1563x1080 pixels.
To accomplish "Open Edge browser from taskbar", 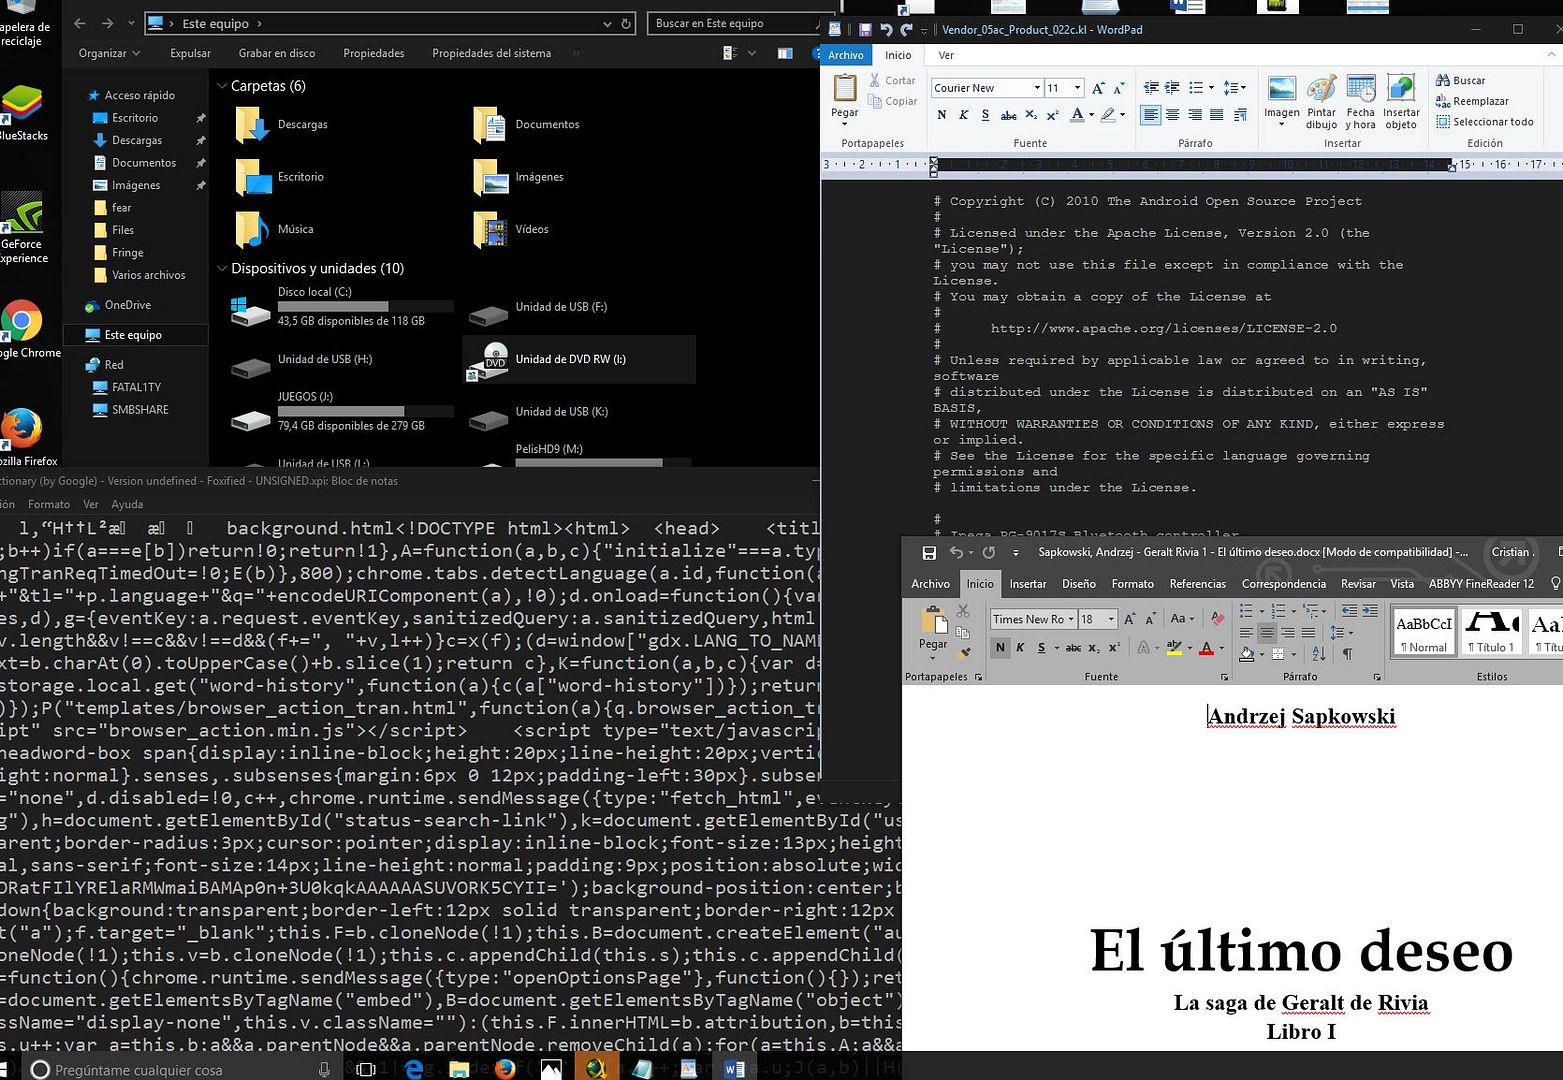I will 414,1069.
